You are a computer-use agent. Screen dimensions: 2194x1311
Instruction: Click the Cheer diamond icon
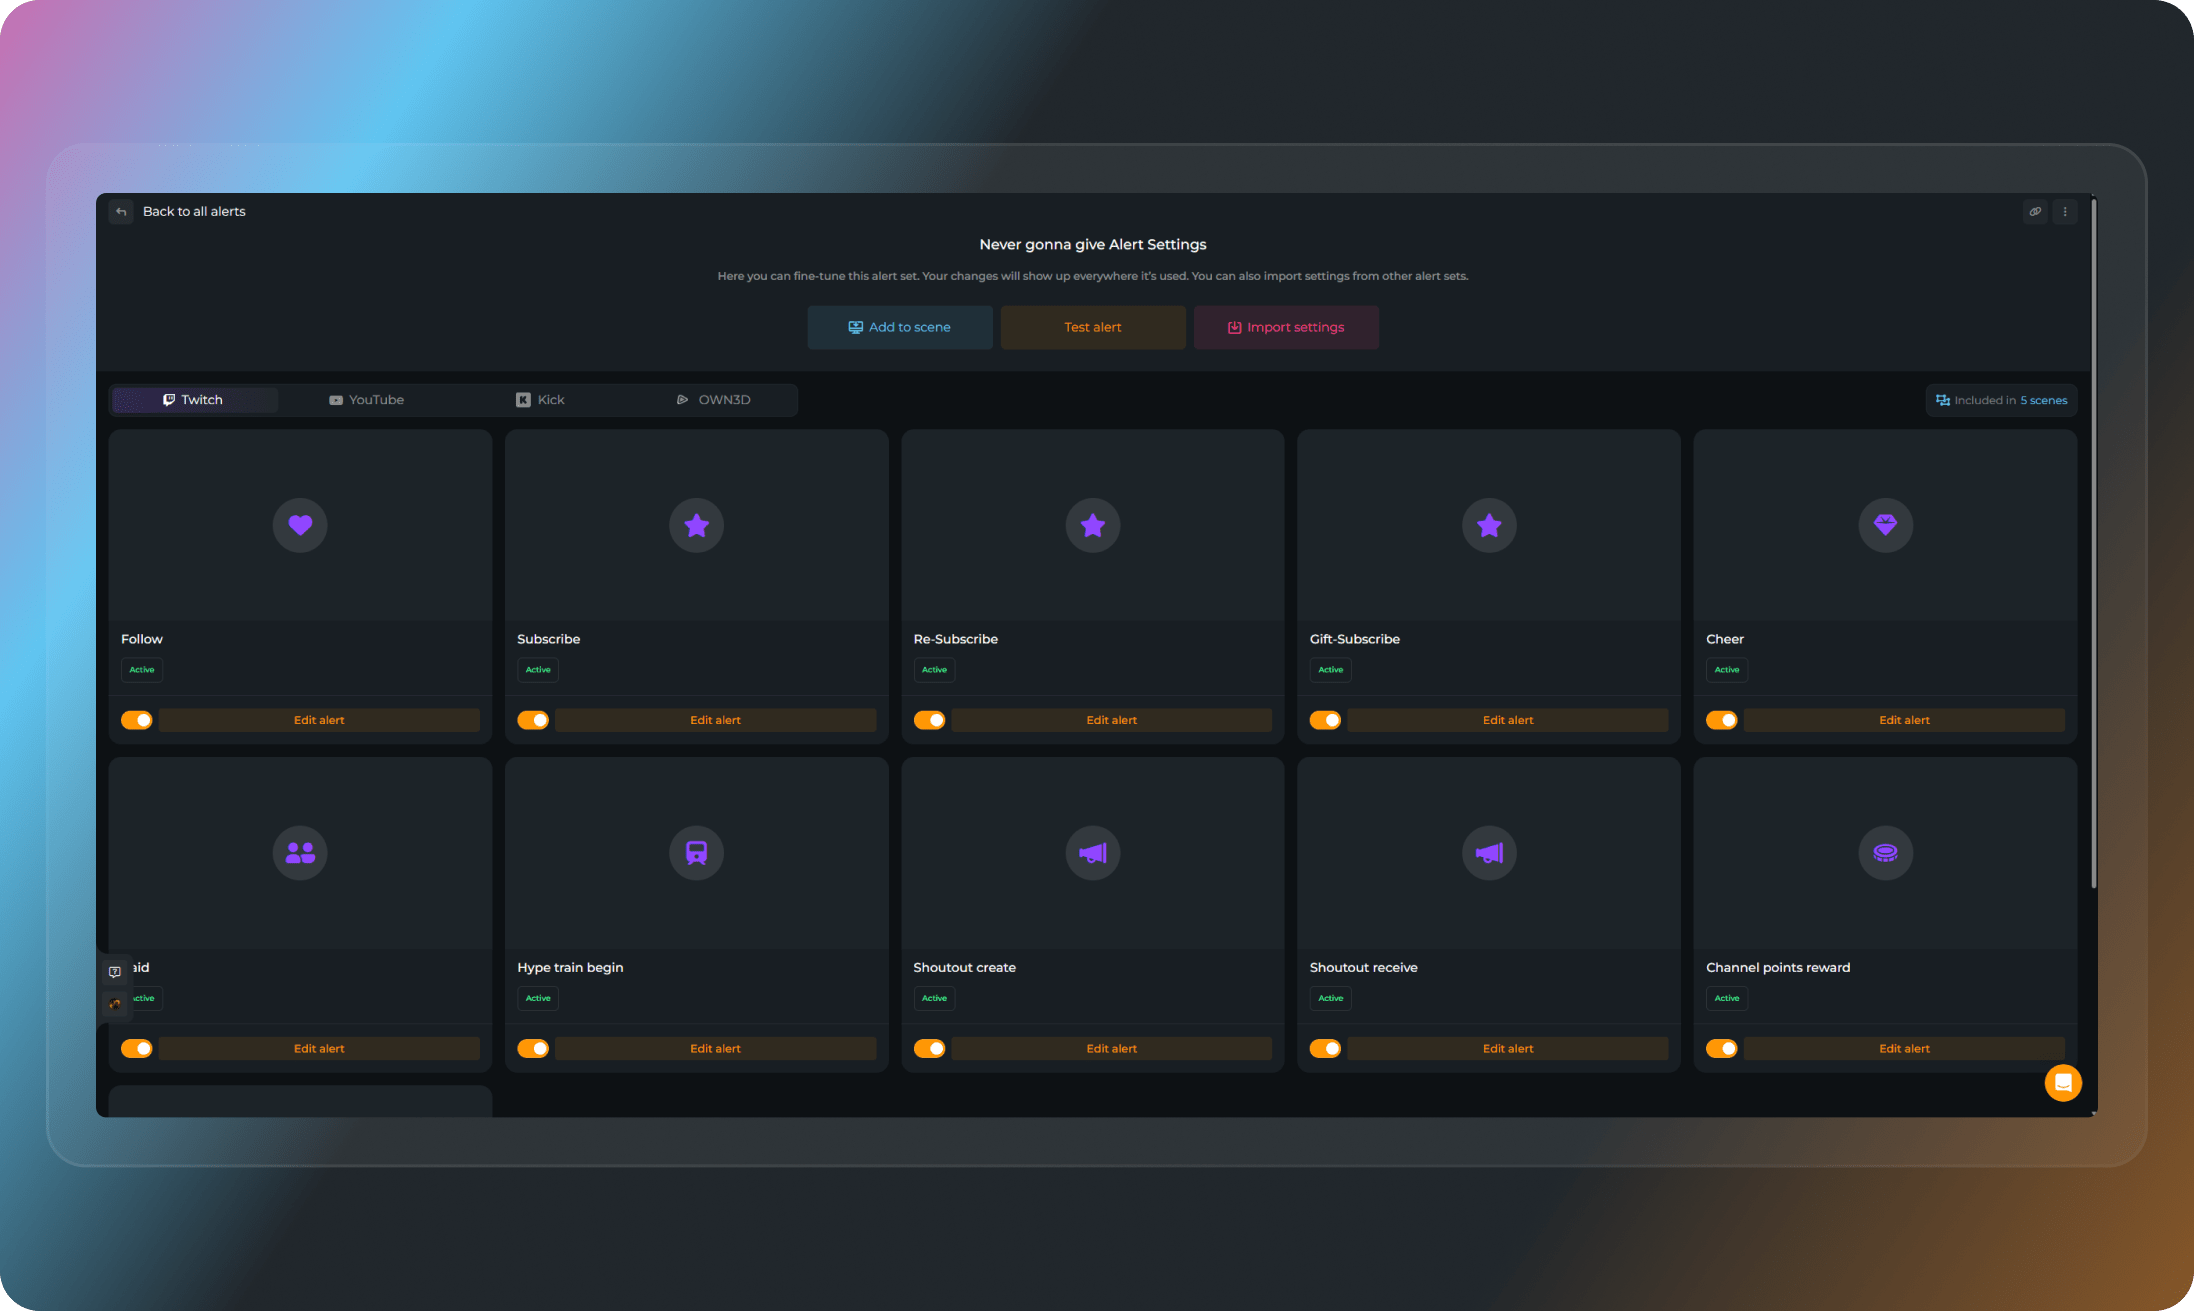[1885, 525]
